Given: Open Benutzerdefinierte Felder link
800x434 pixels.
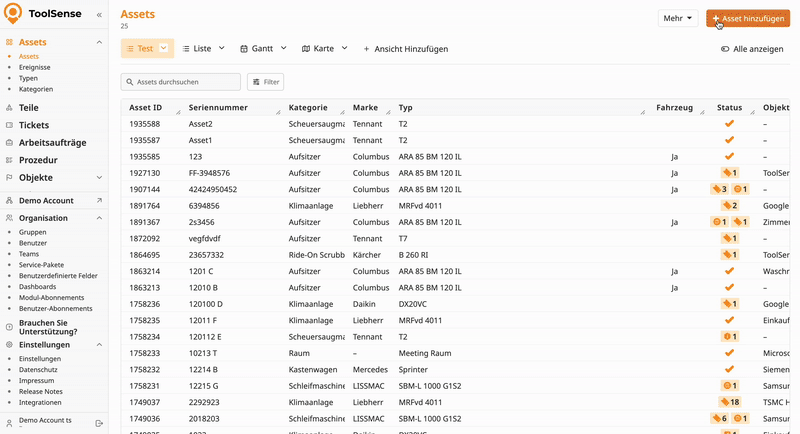Looking at the screenshot, I should click(x=58, y=276).
